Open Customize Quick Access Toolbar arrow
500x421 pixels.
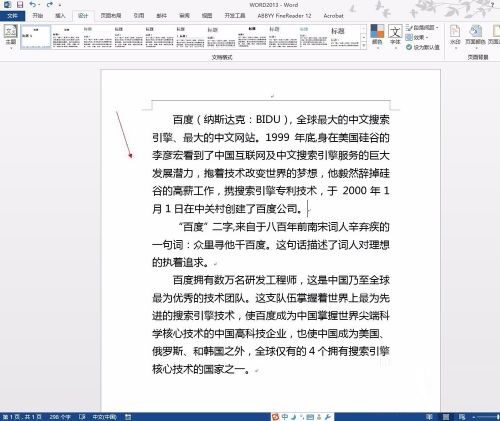pyautogui.click(x=60, y=5)
